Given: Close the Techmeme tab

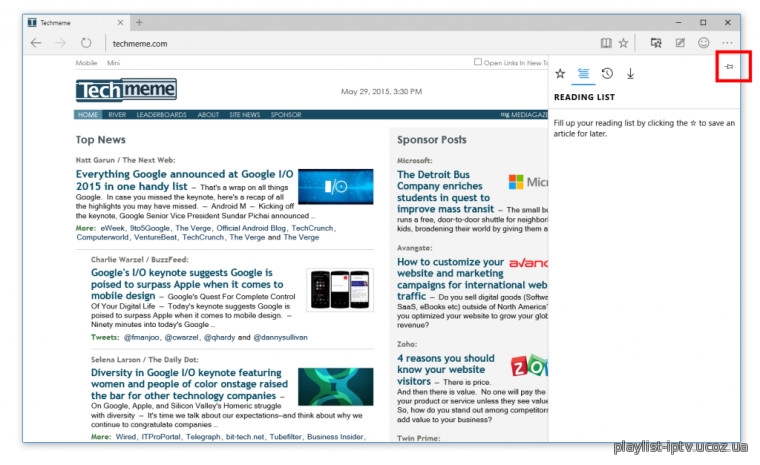Looking at the screenshot, I should (120, 22).
